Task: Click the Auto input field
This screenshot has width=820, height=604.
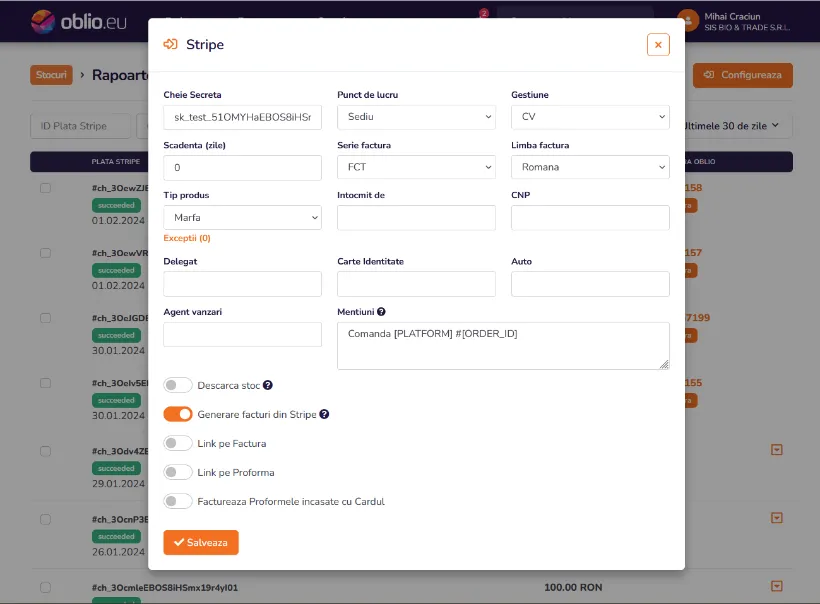Action: tap(590, 284)
